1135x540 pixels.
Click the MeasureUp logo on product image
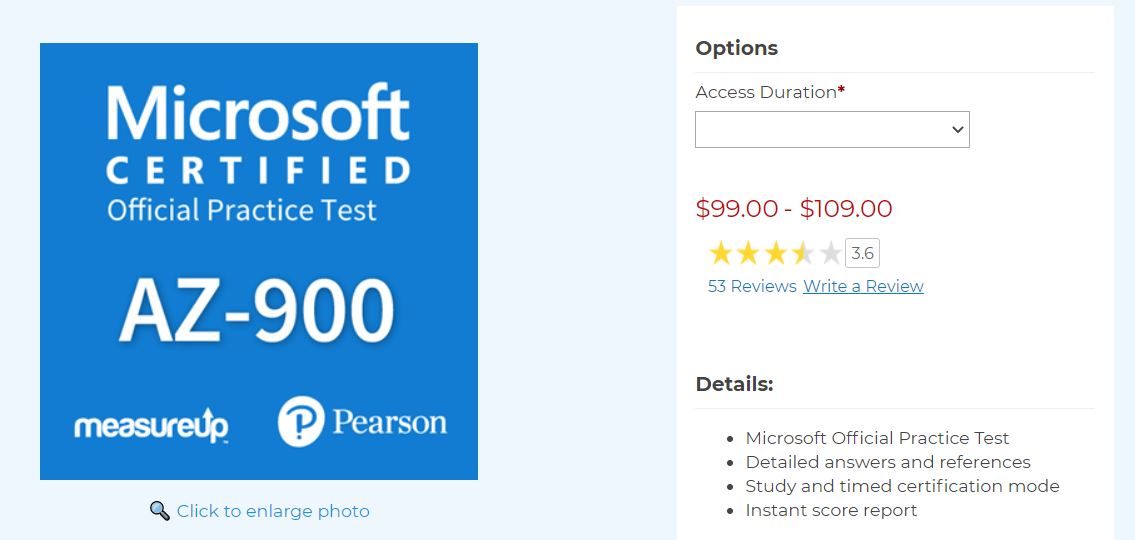(x=151, y=425)
